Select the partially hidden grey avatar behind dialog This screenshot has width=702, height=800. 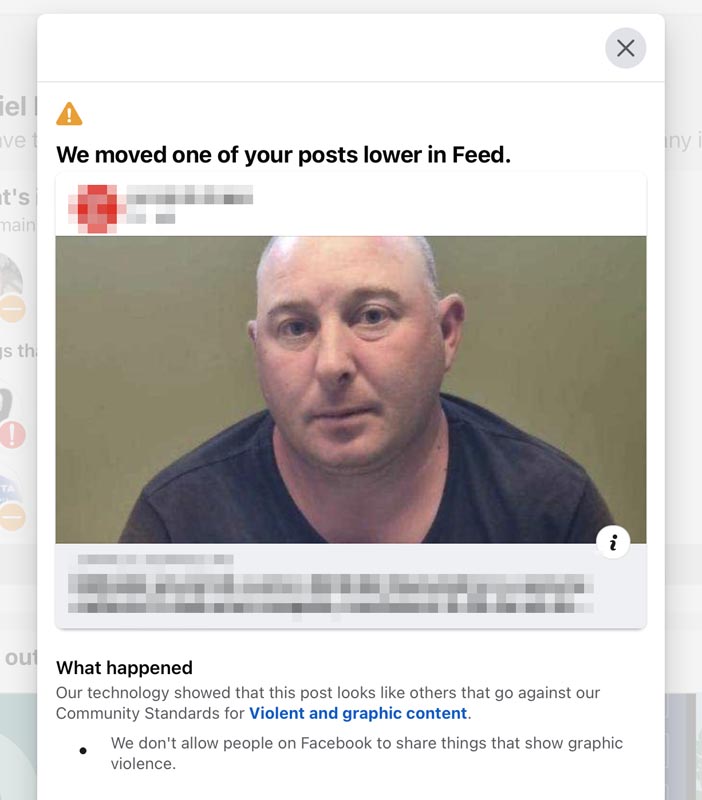tap(10, 276)
